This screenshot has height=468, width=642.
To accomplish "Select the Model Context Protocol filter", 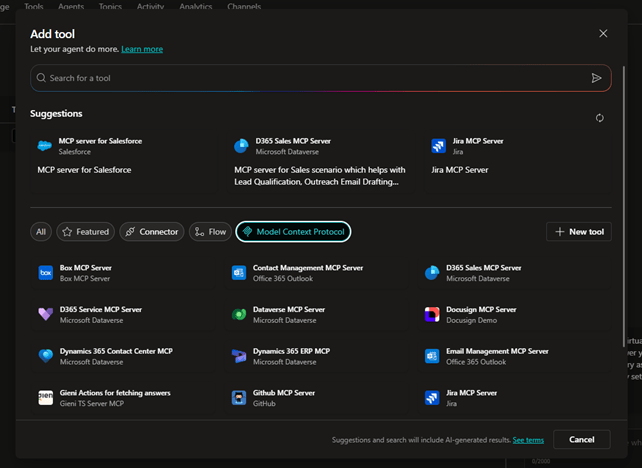I will [293, 232].
